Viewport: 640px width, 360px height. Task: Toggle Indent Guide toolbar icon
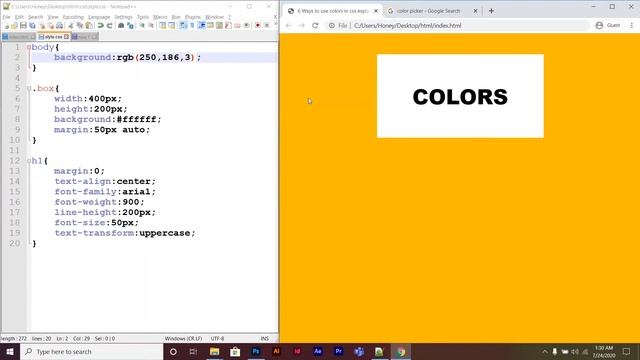(x=202, y=26)
